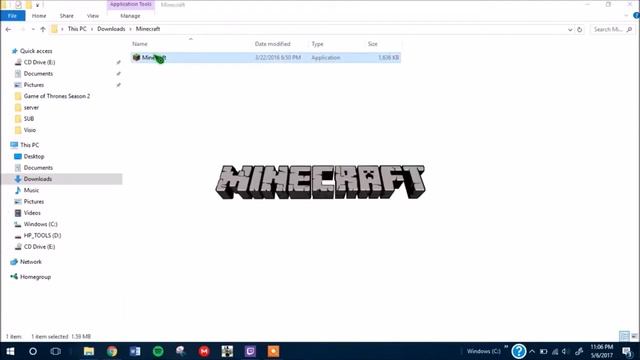Open the Videos folder in sidebar
The image size is (640, 360).
point(32,213)
